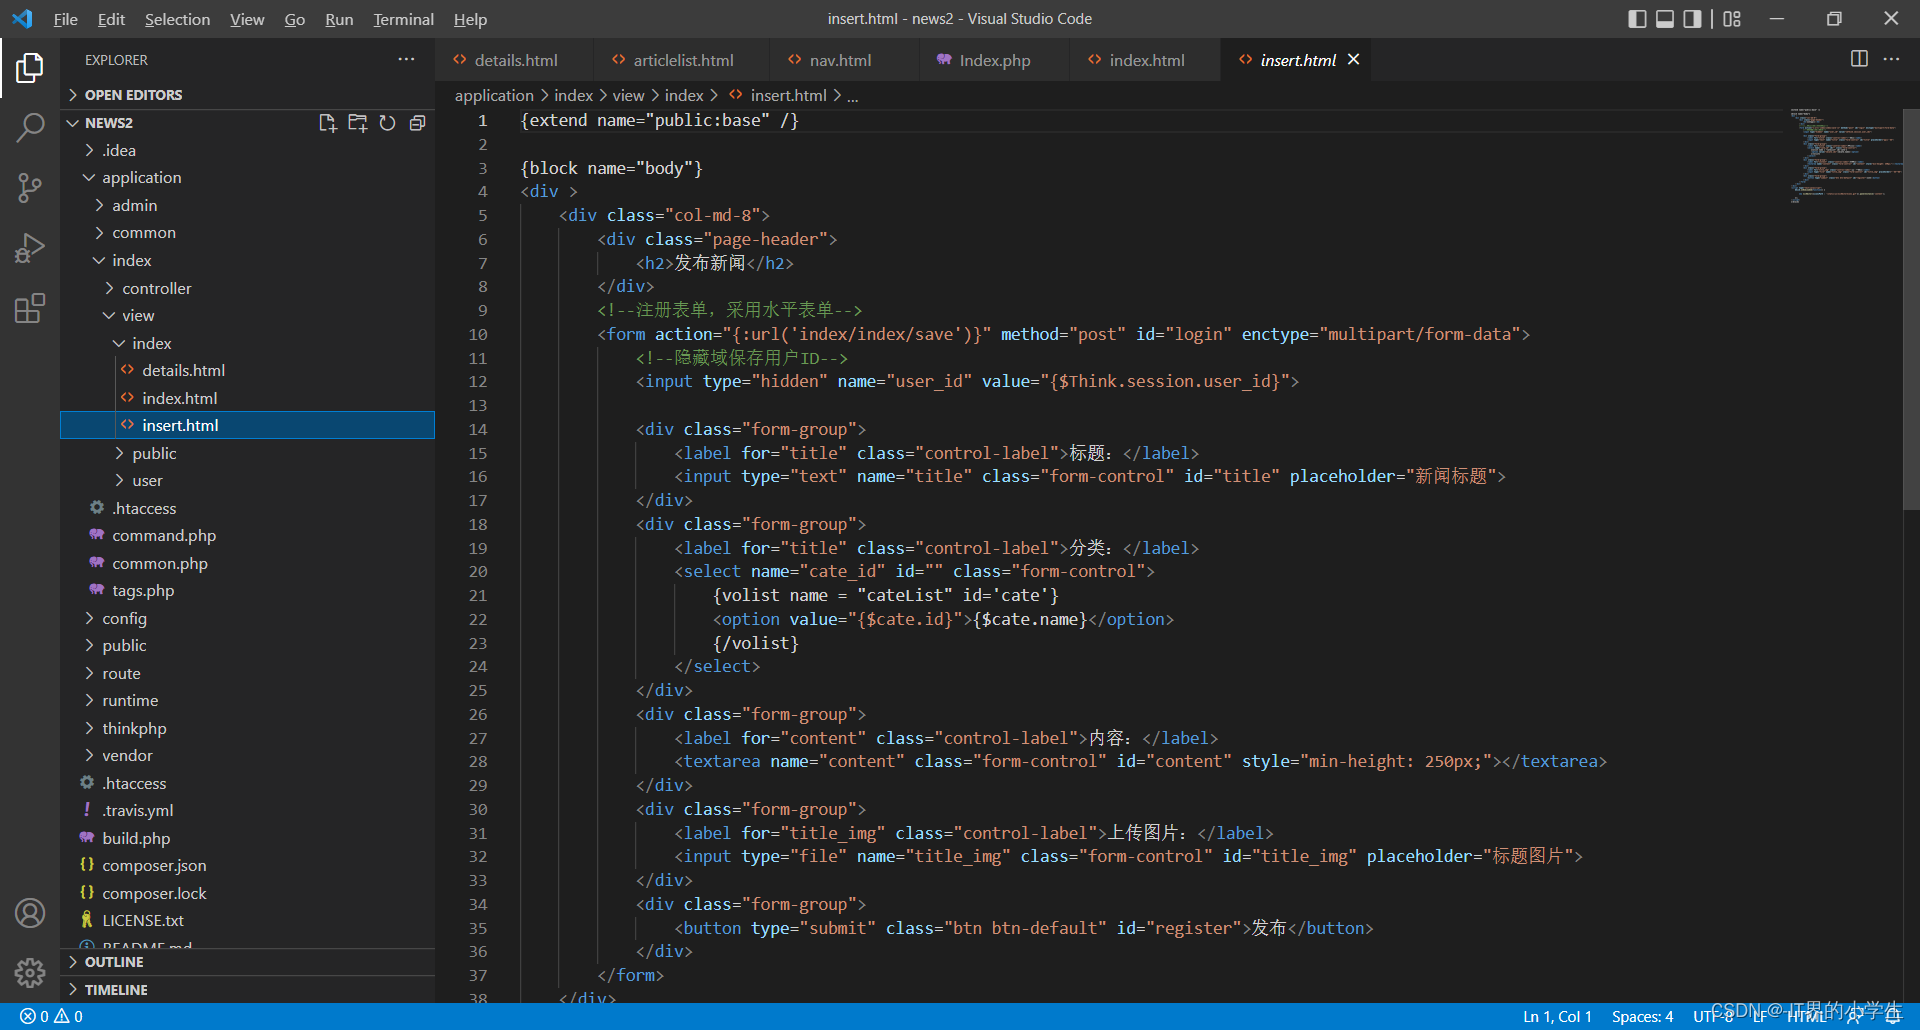Open build.php file
This screenshot has height=1030, width=1920.
(x=247, y=838)
